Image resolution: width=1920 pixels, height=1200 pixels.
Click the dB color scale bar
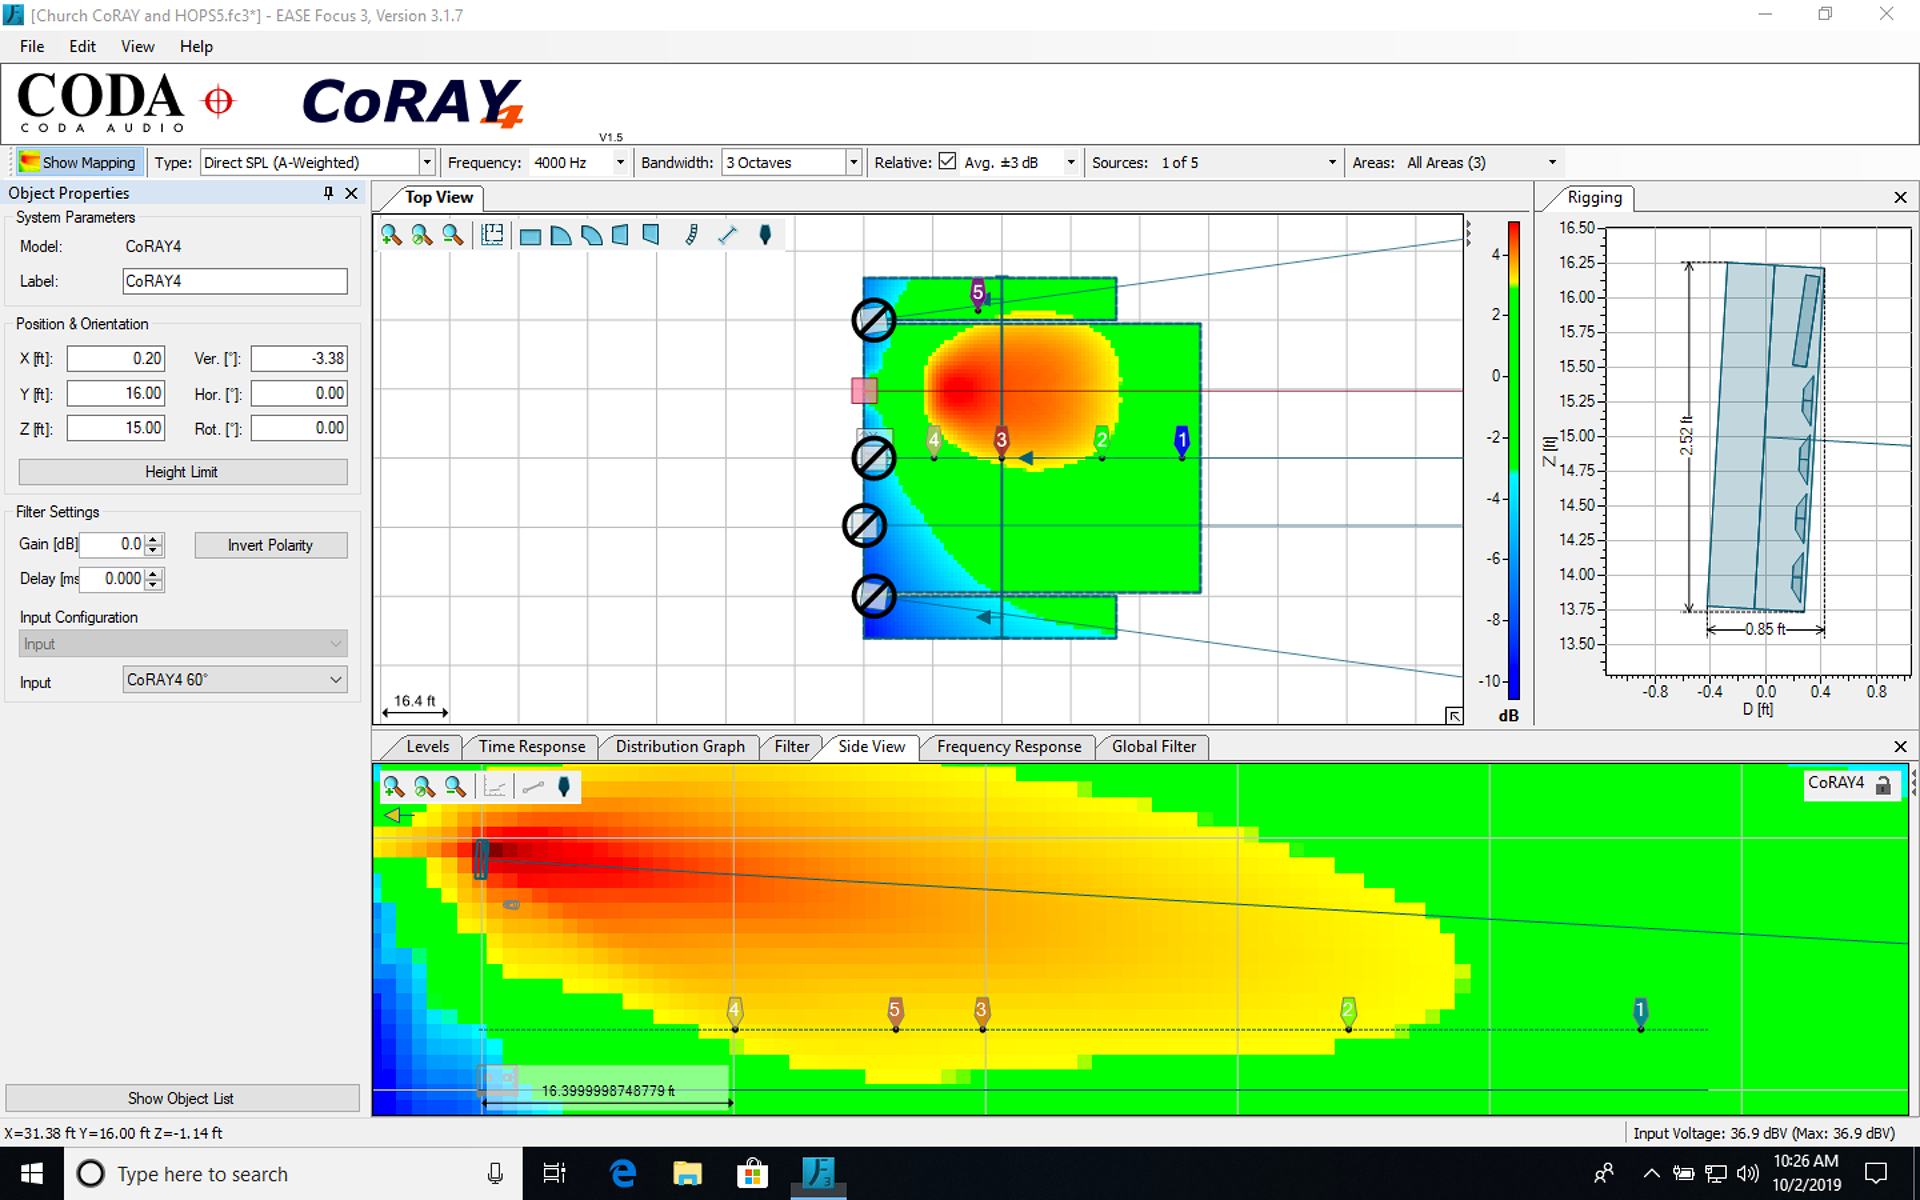click(x=1514, y=460)
